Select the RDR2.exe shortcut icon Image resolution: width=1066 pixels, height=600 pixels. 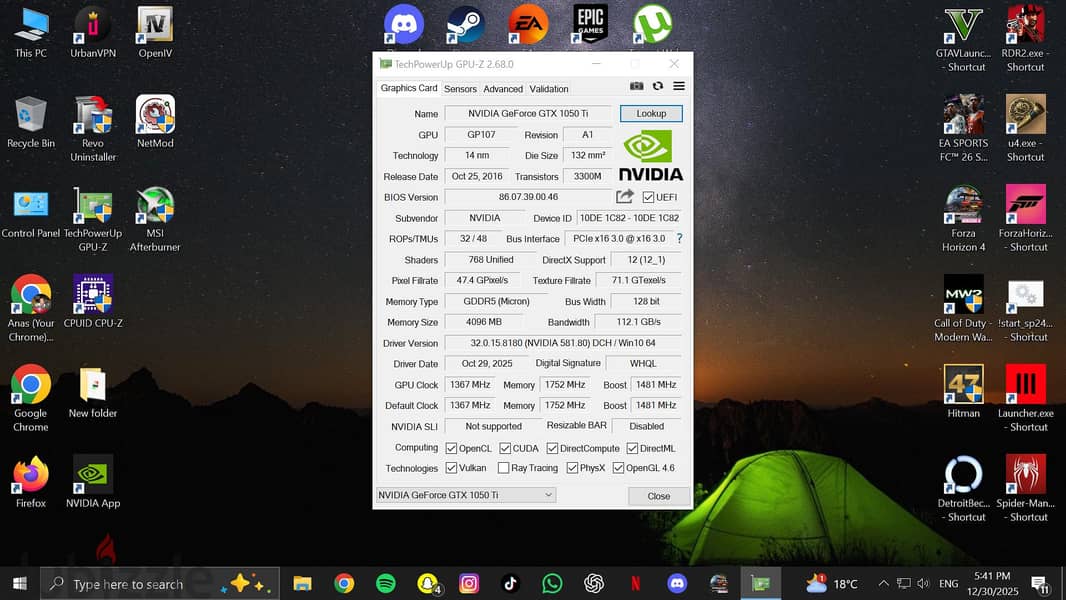[1026, 38]
